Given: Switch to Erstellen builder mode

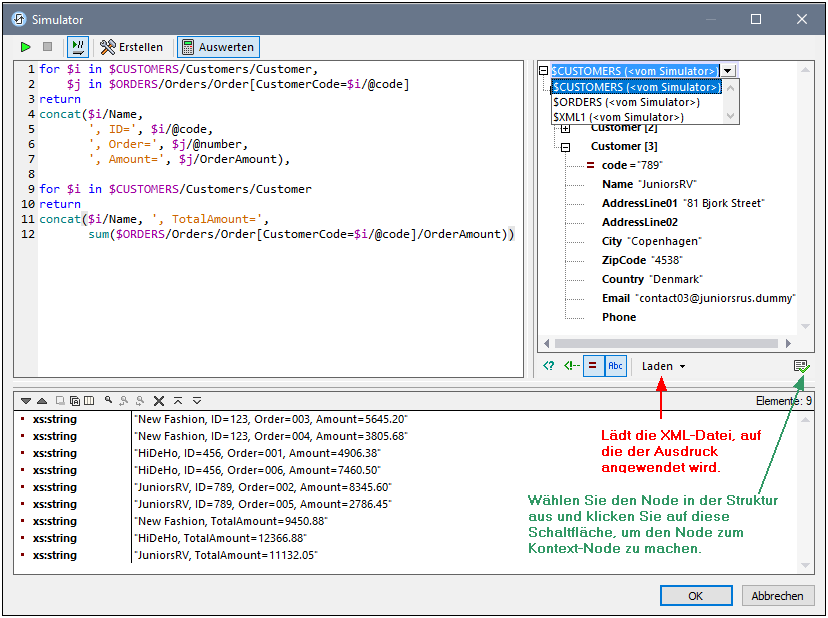Looking at the screenshot, I should (x=132, y=47).
